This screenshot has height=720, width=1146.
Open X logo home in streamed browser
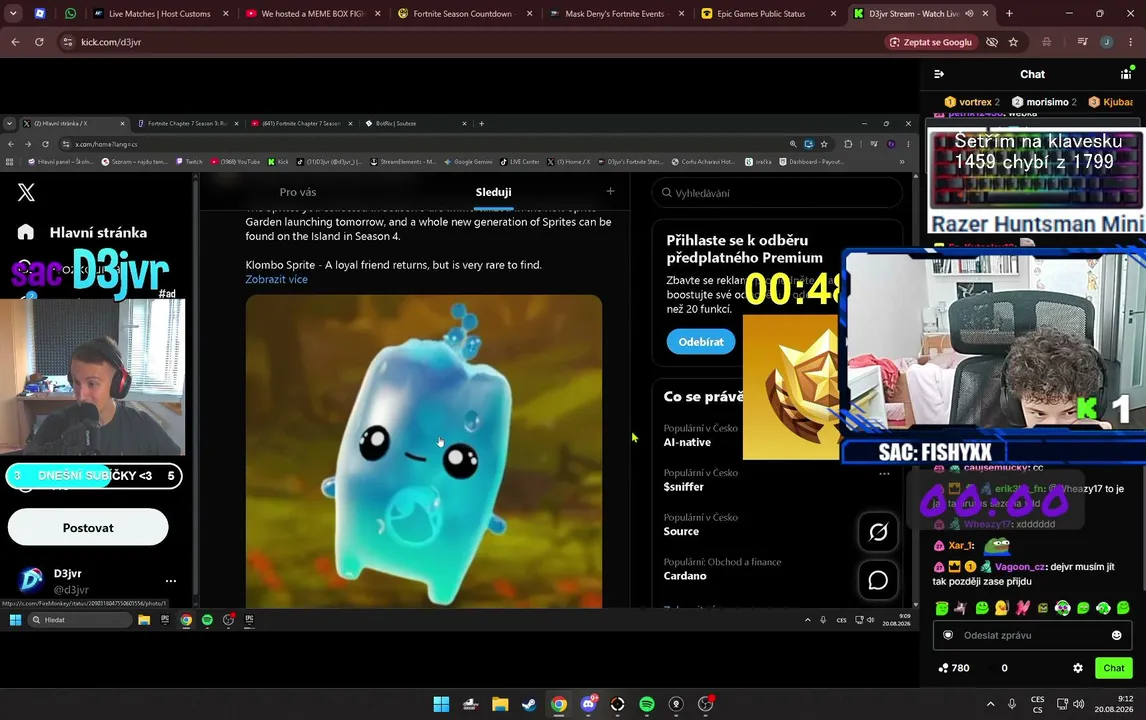(x=26, y=192)
